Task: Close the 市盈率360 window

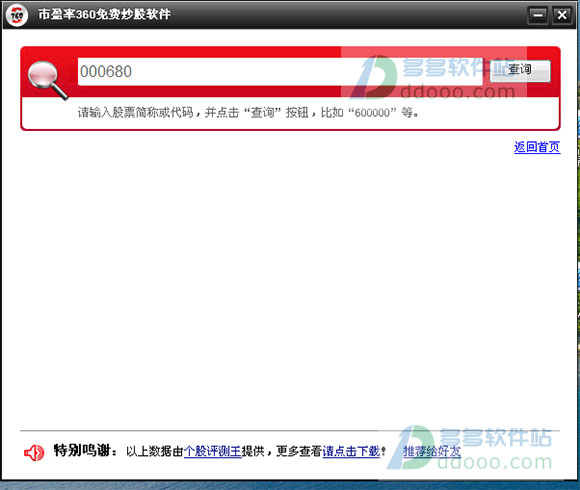Action: (562, 15)
